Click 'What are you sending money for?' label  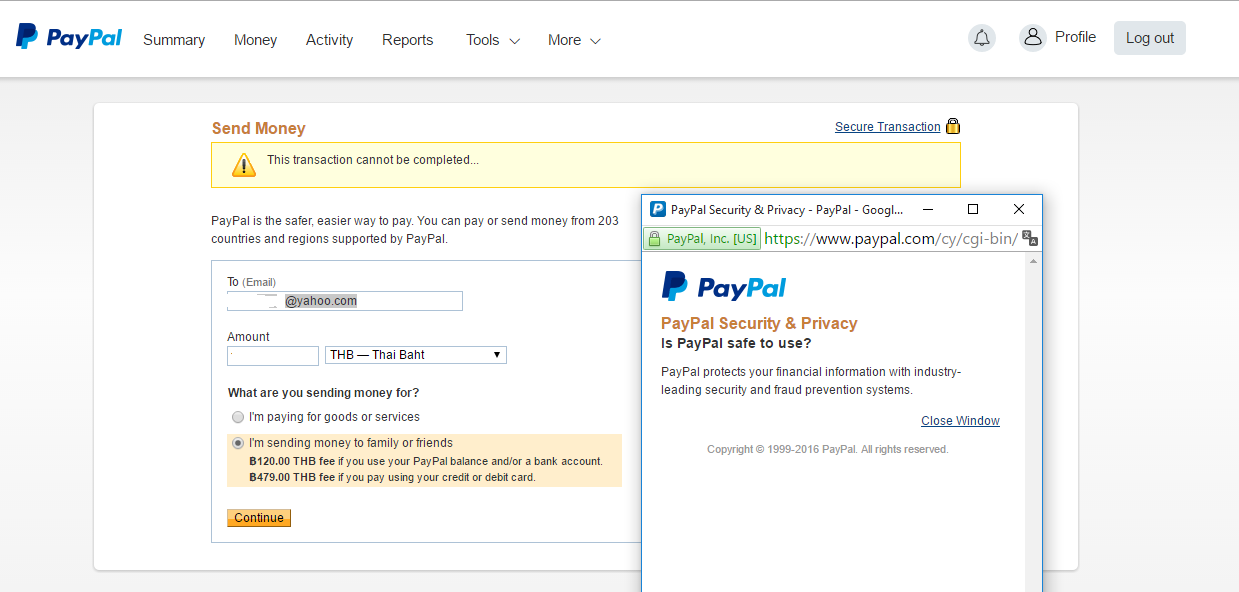(x=324, y=393)
